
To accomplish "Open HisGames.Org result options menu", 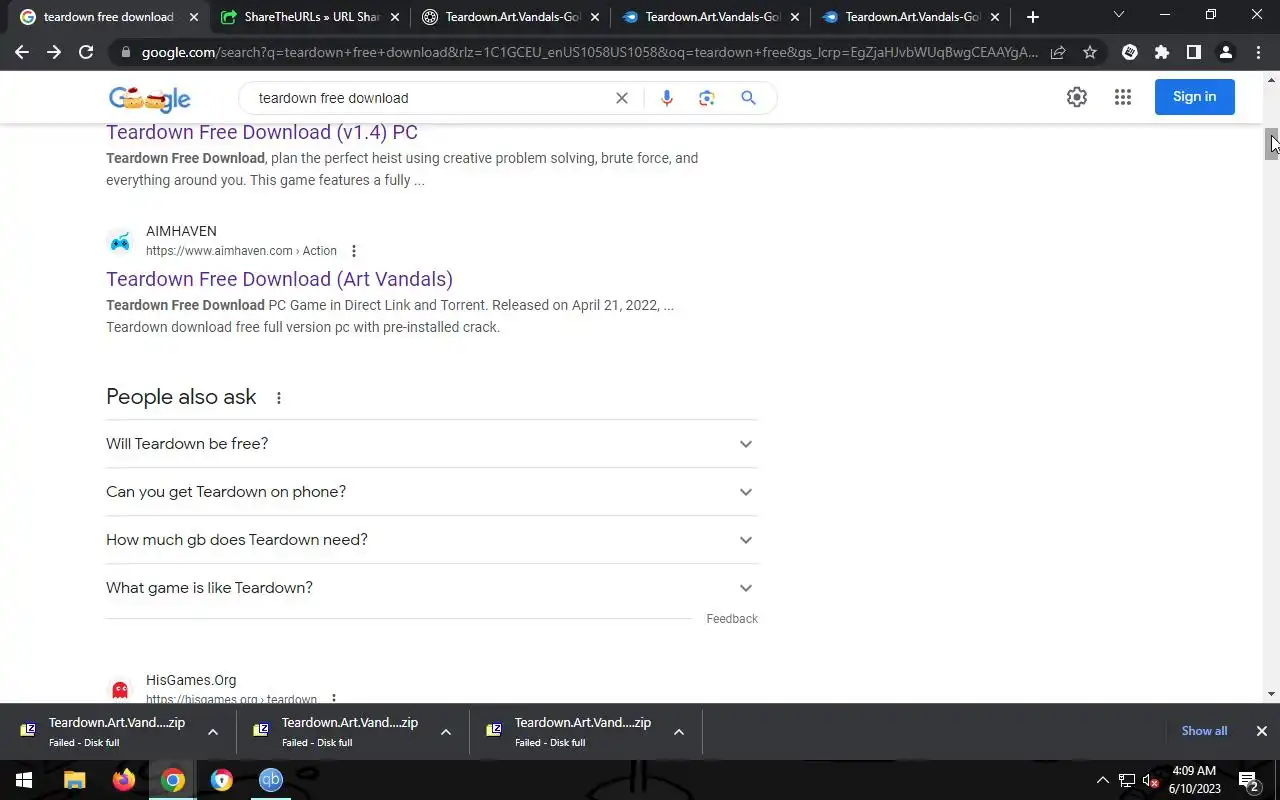I will point(334,699).
